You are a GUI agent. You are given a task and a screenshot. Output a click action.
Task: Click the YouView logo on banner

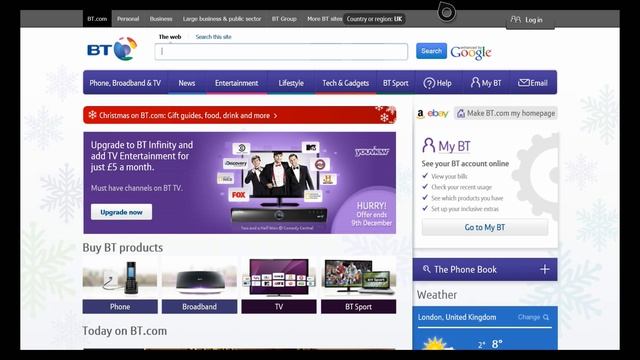(371, 152)
